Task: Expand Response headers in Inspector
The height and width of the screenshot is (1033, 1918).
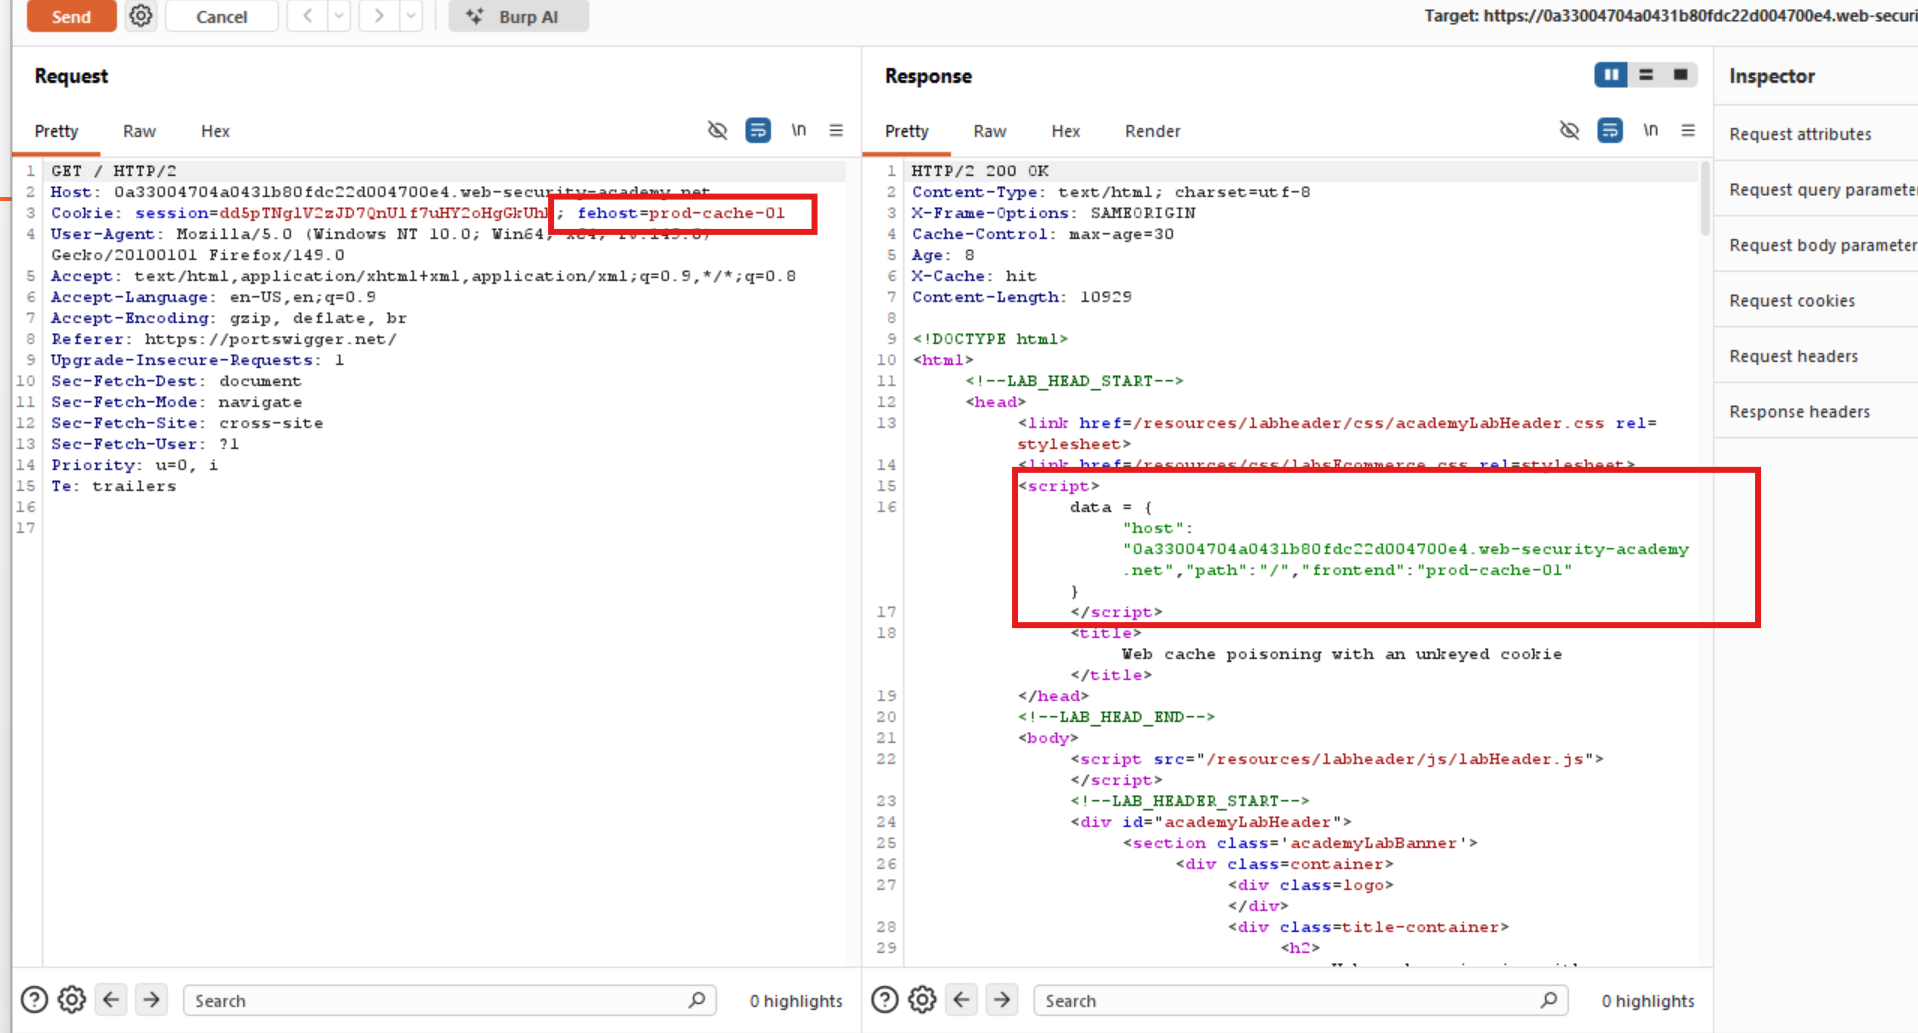Action: point(1816,411)
